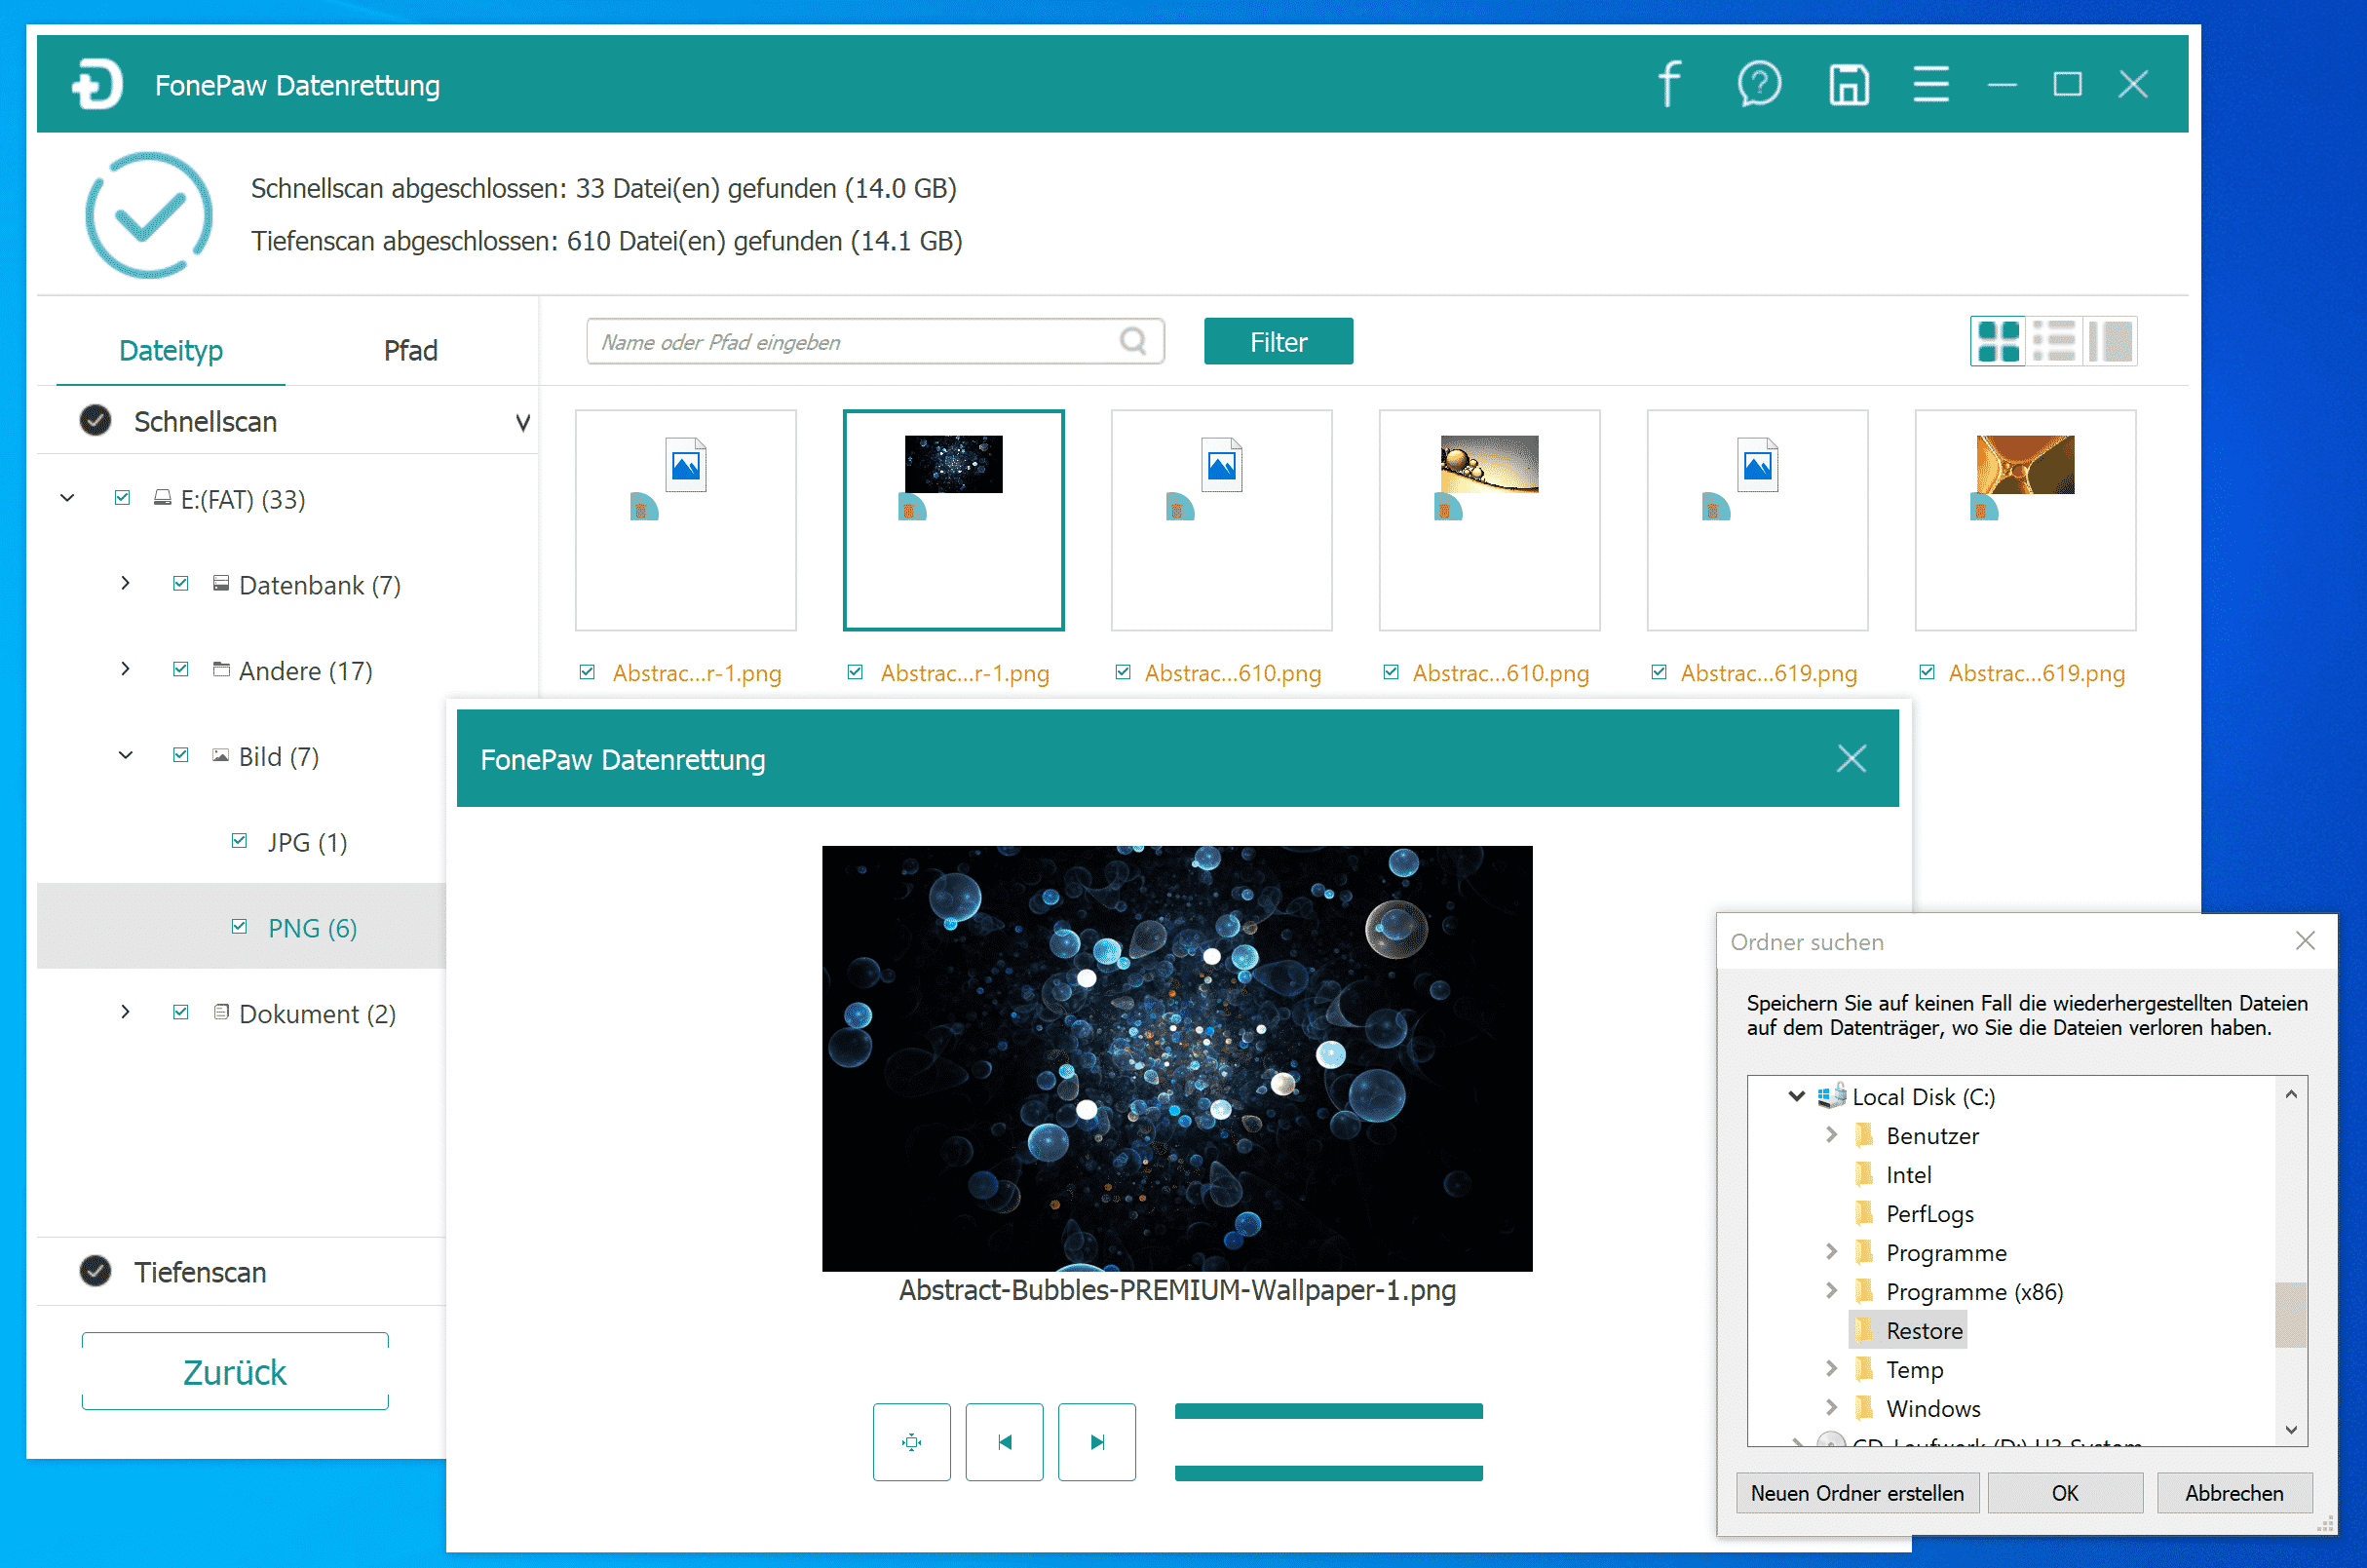The width and height of the screenshot is (2367, 1568).
Task: Switch to thumbnail grid view
Action: point(1998,342)
